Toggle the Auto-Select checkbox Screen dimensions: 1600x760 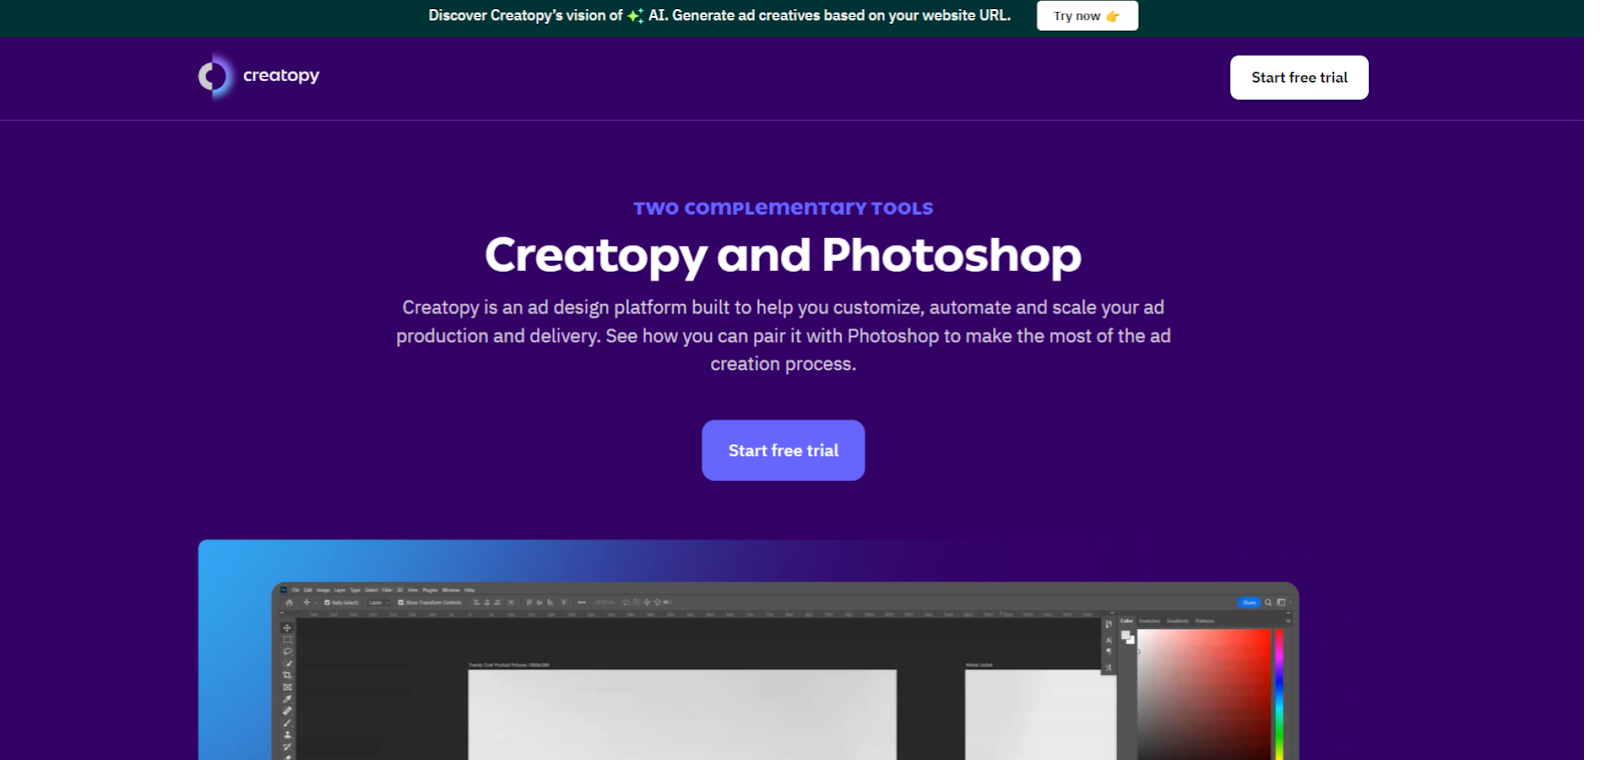point(327,602)
